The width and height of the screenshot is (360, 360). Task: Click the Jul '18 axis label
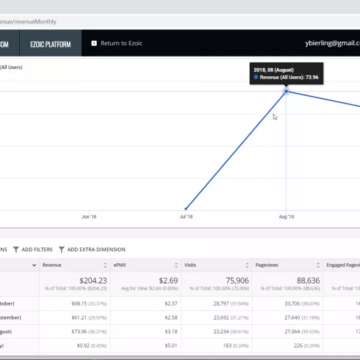coord(186,217)
